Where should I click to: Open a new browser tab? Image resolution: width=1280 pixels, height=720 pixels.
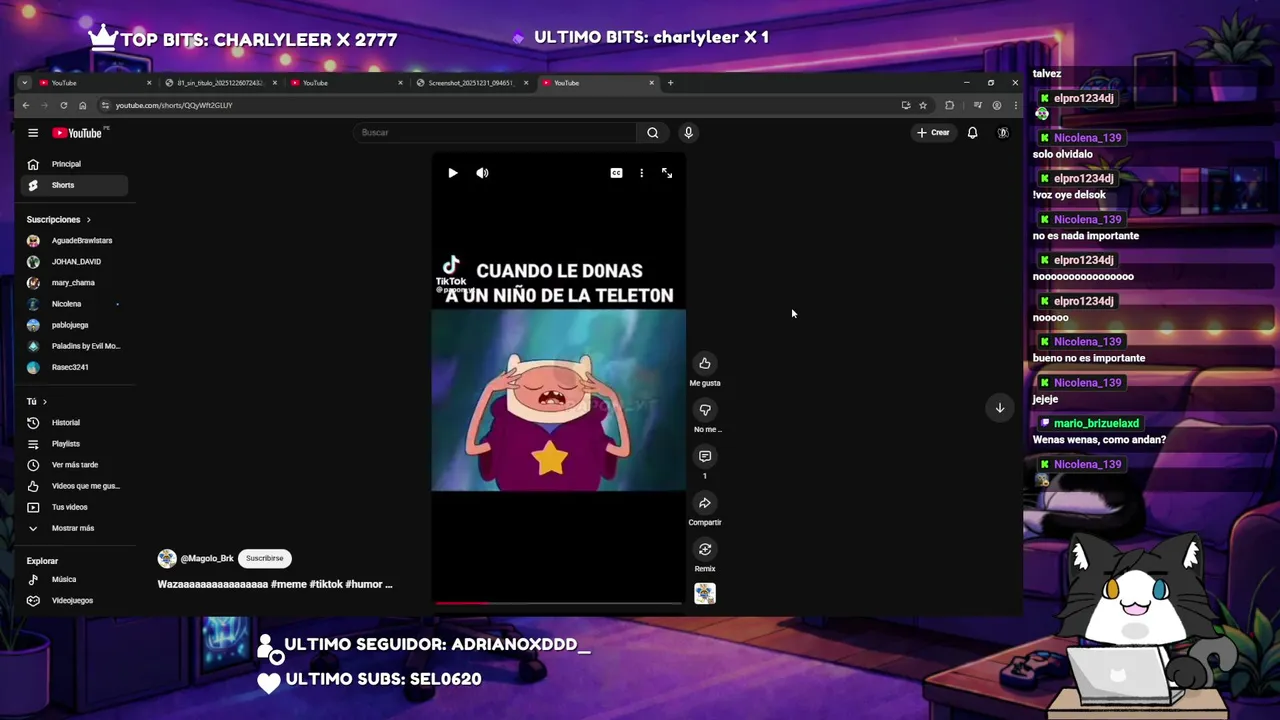click(670, 83)
